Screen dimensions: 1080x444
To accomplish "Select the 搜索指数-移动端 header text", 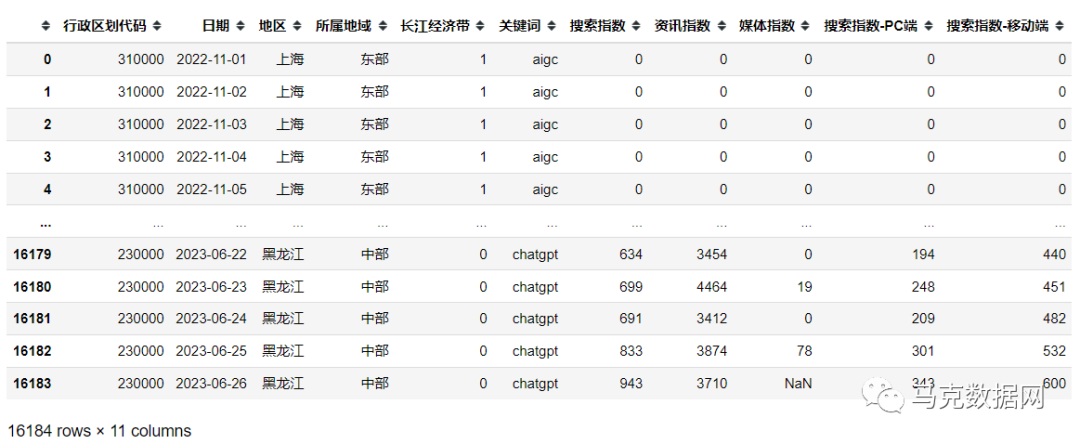I will 998,26.
